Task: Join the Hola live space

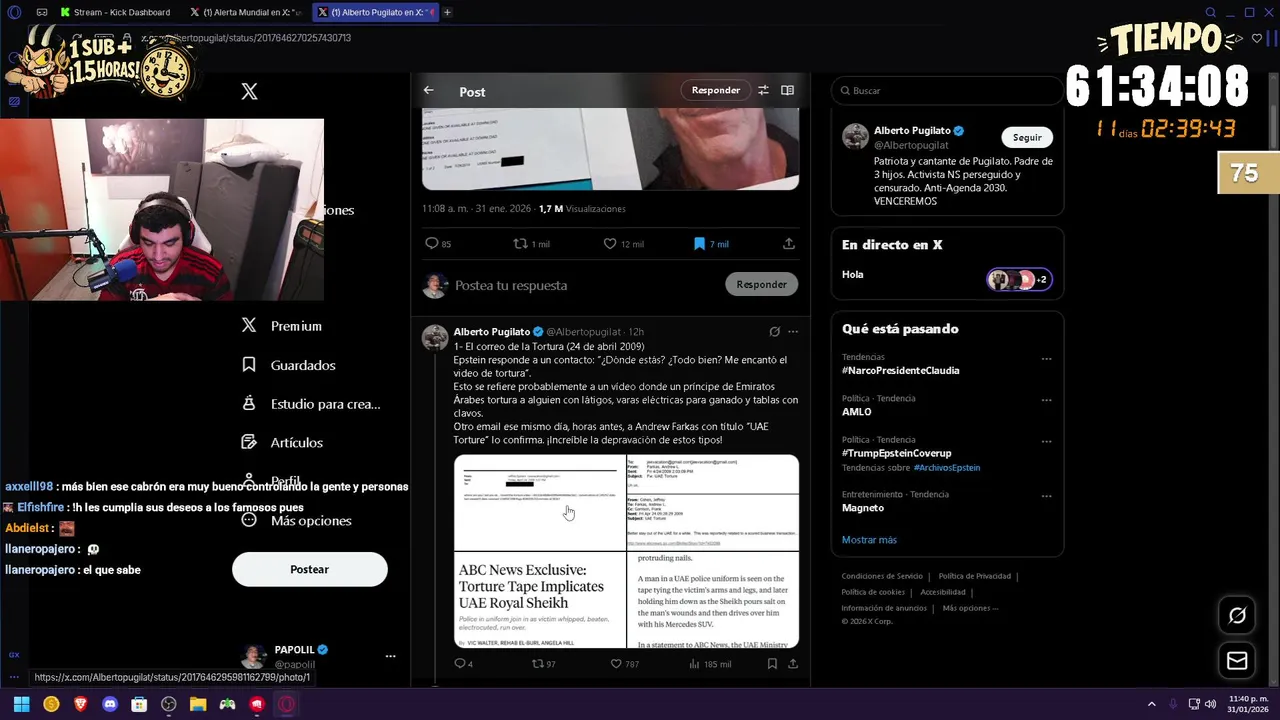Action: pyautogui.click(x=947, y=279)
